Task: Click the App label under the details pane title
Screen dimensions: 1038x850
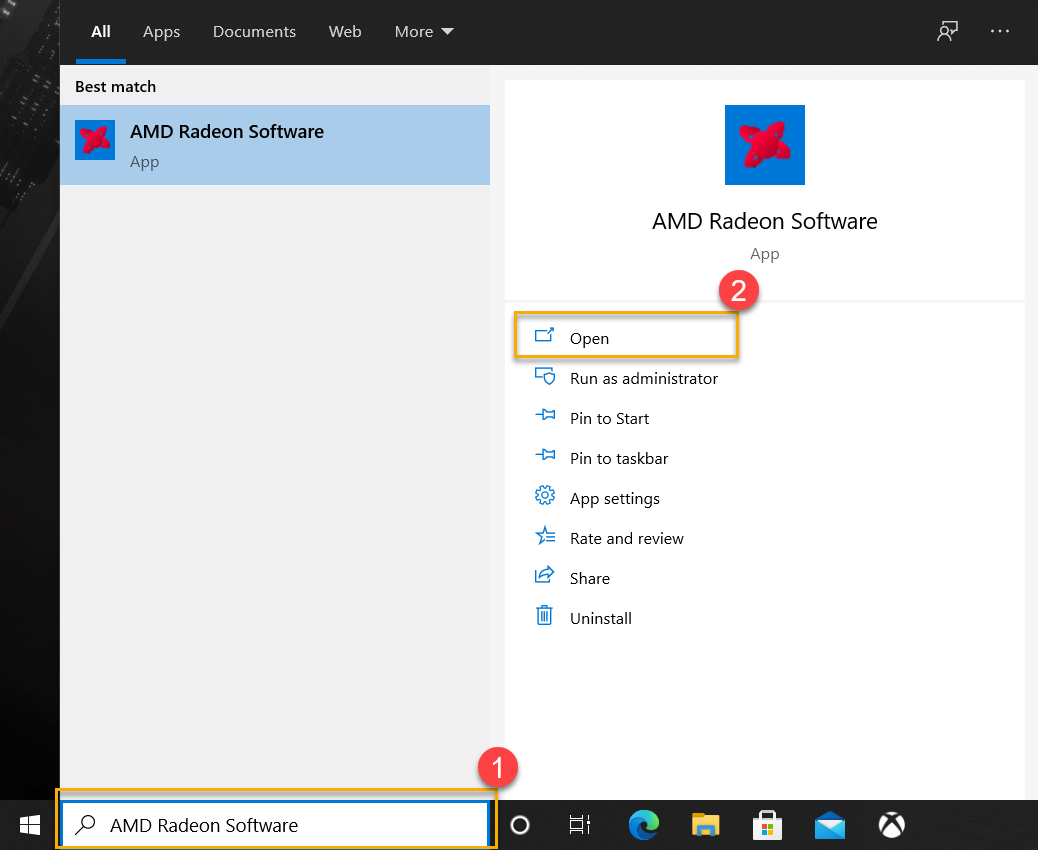Action: click(x=765, y=254)
